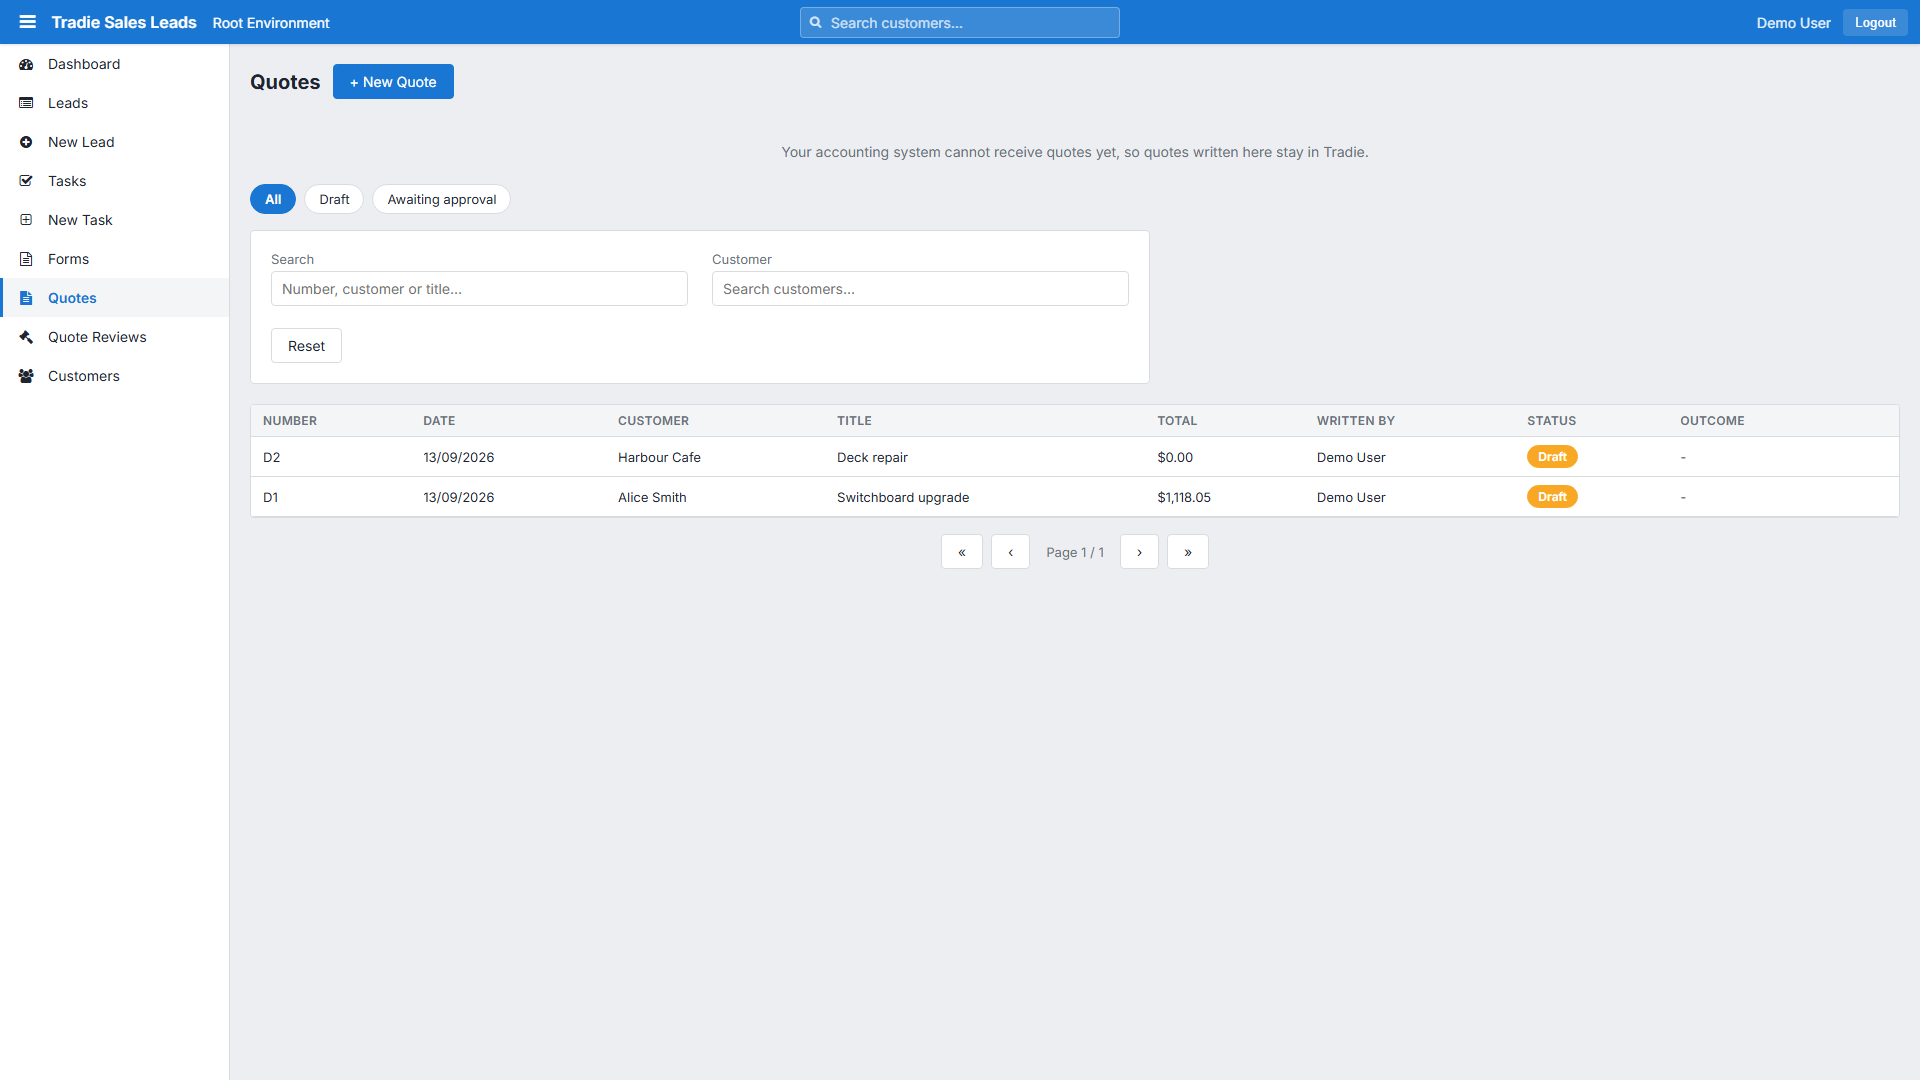The image size is (1920, 1080).
Task: Click the Dashboard gauge icon
Action: [x=26, y=64]
